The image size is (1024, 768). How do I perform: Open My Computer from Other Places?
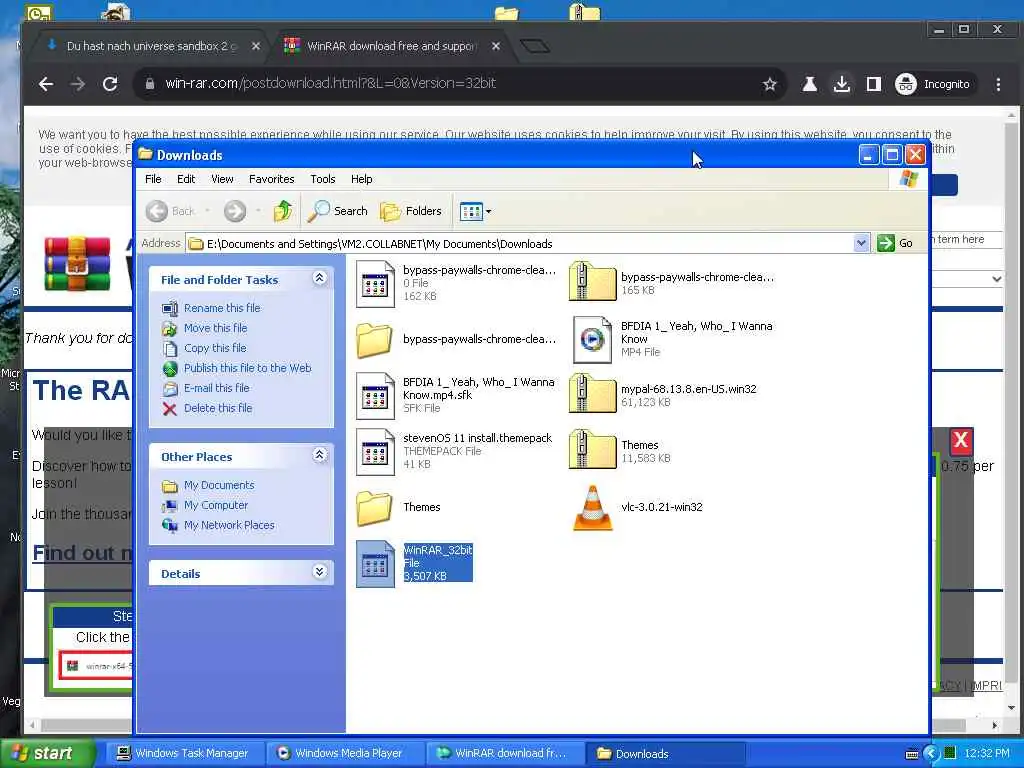216,505
